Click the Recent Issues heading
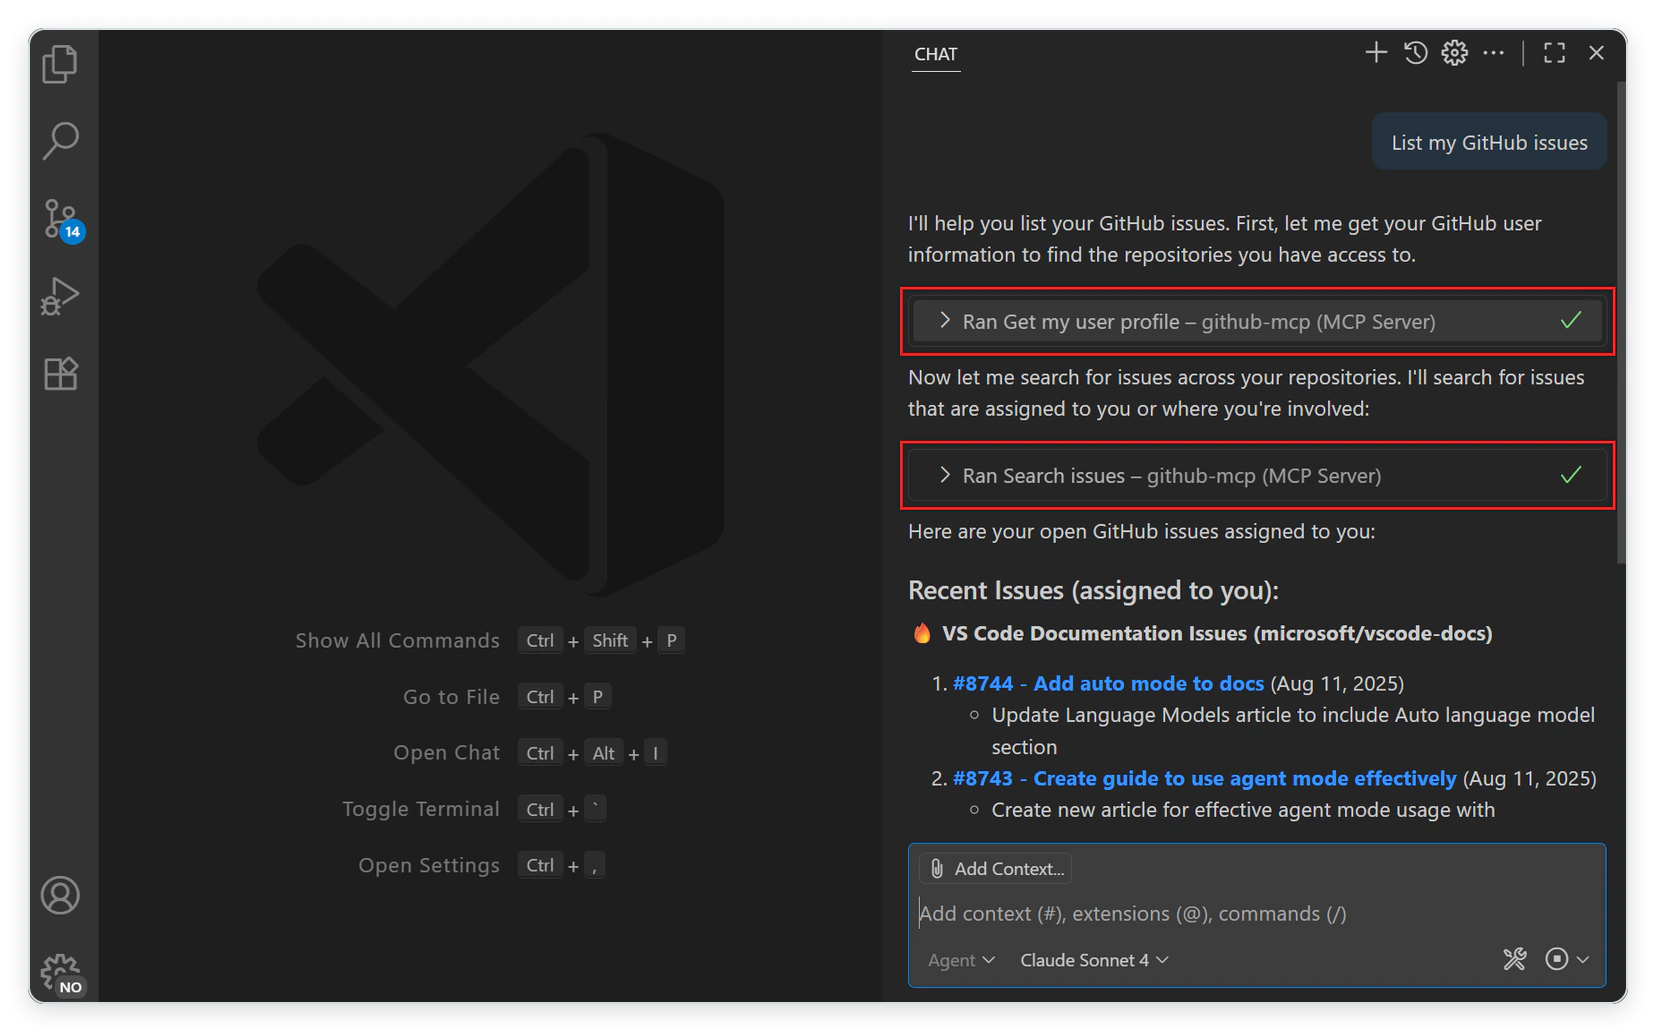The width and height of the screenshot is (1656, 1032). [x=1093, y=590]
